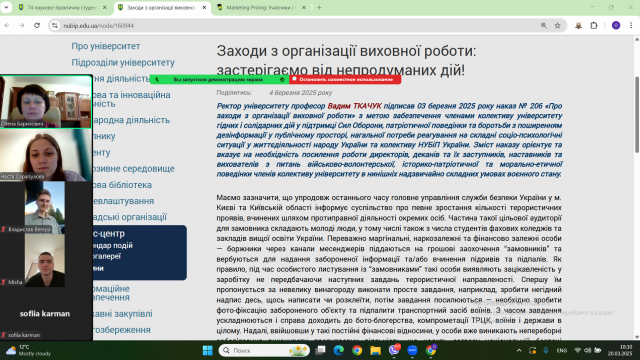Open the submenu item ending in 'ндар подій'
640x360 pixels.
113,245
